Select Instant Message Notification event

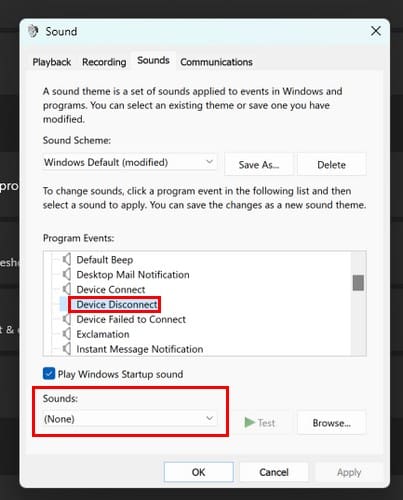(140, 349)
